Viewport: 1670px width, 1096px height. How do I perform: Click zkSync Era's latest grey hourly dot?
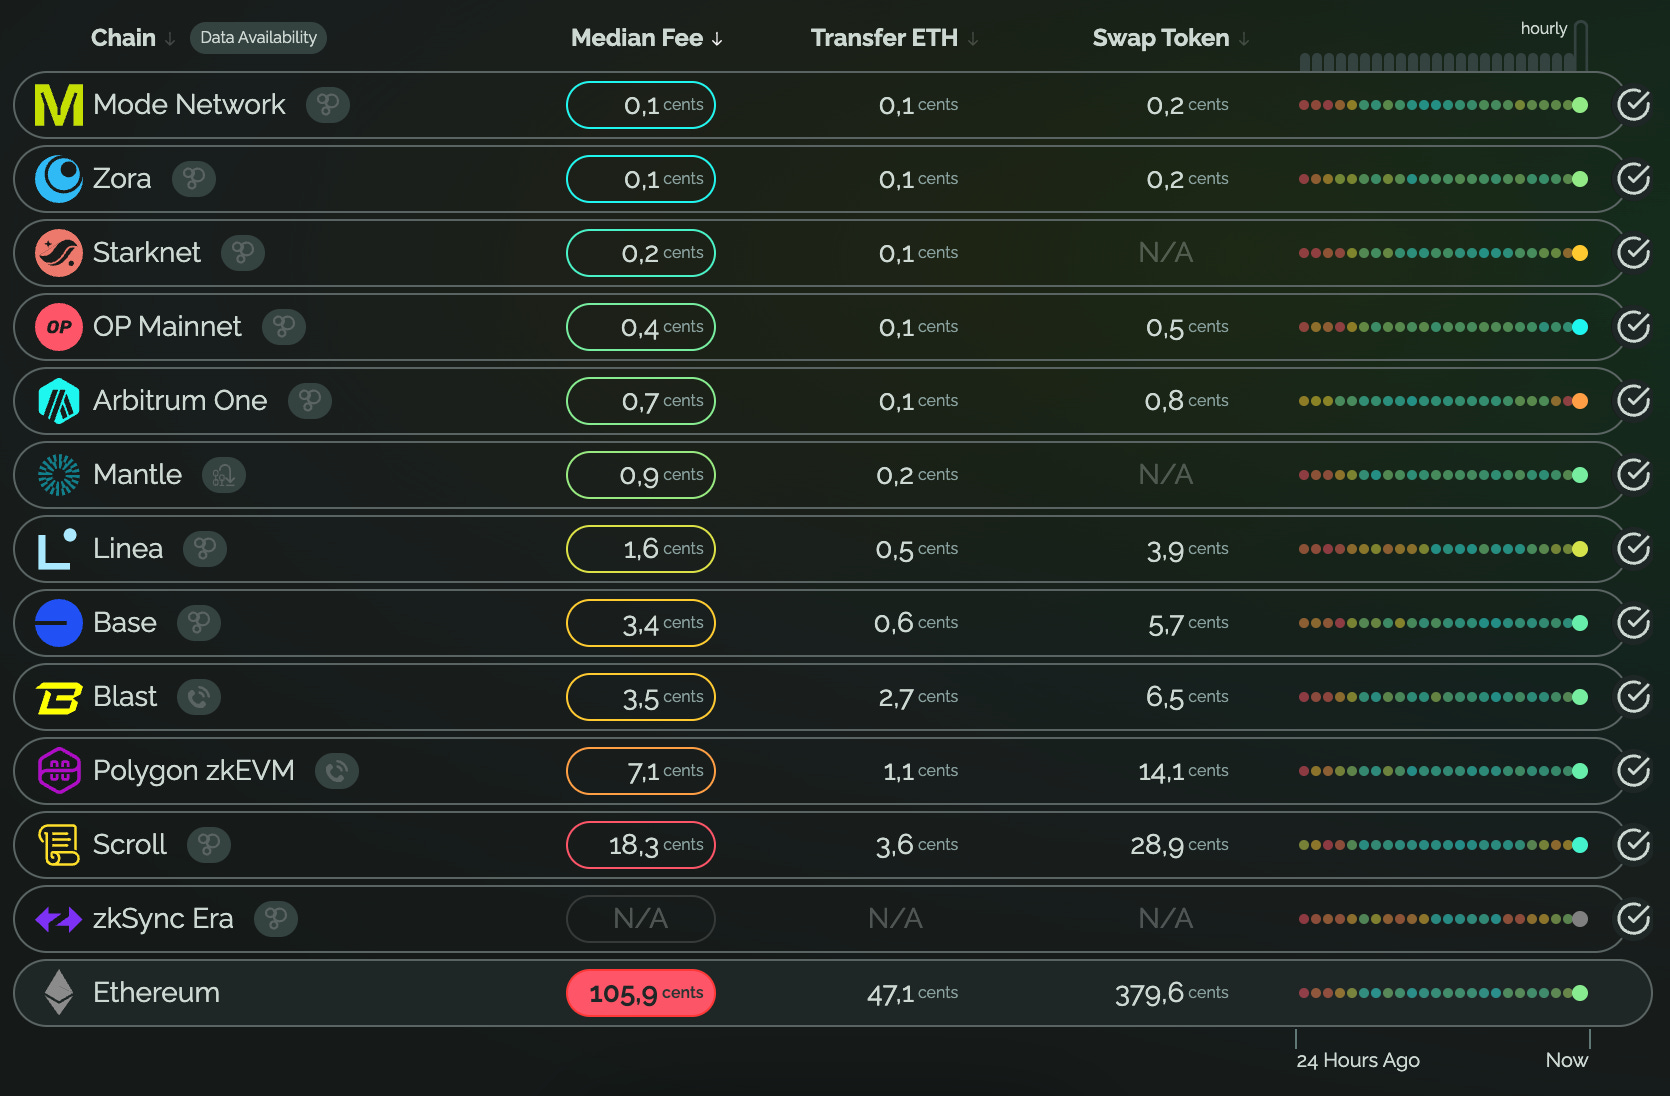(1580, 919)
